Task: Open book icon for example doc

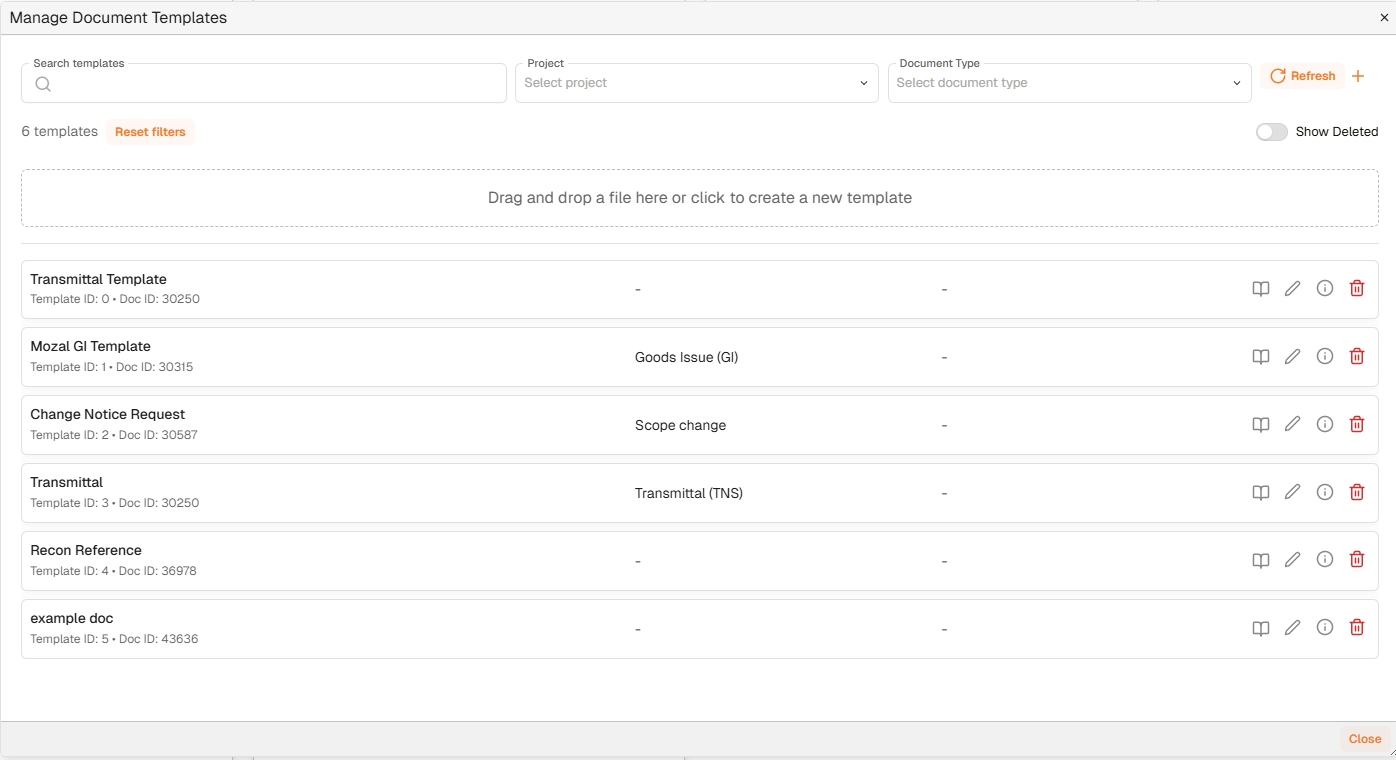Action: (x=1261, y=629)
